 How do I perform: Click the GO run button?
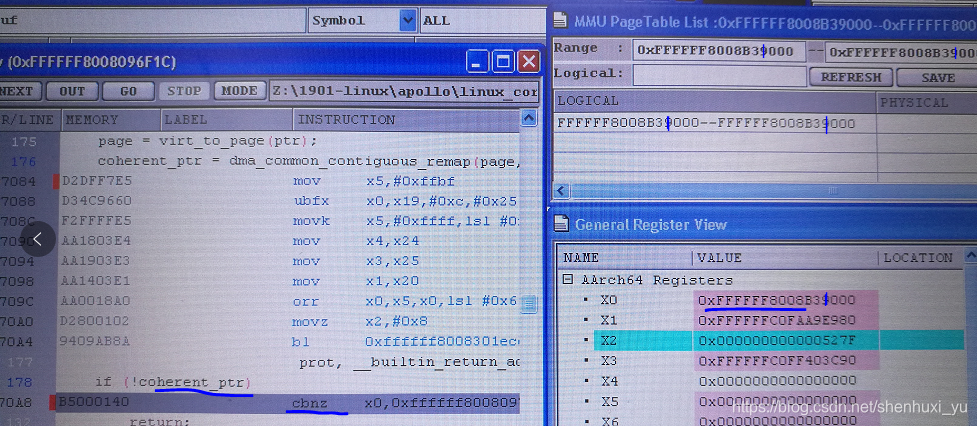coord(128,91)
